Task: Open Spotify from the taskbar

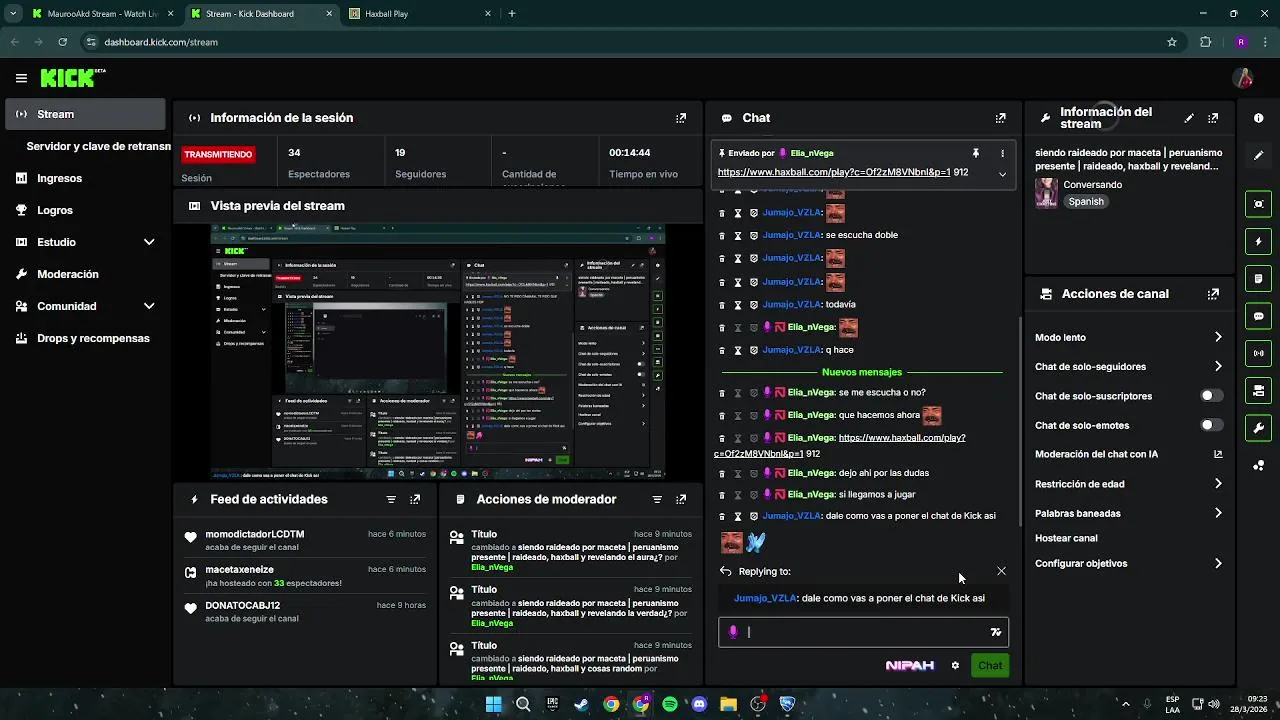Action: (670, 704)
